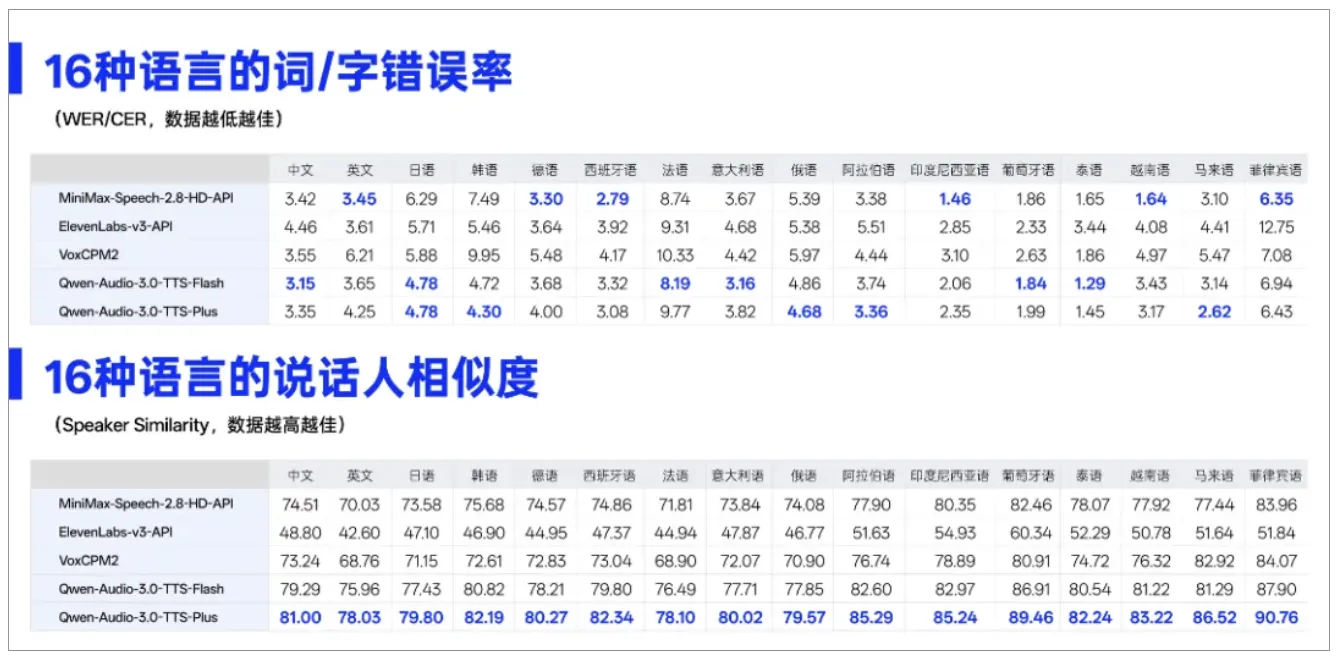1338x658 pixels.
Task: Click bold Qwen Plus Malay error value 2.62
Action: pos(1213,312)
